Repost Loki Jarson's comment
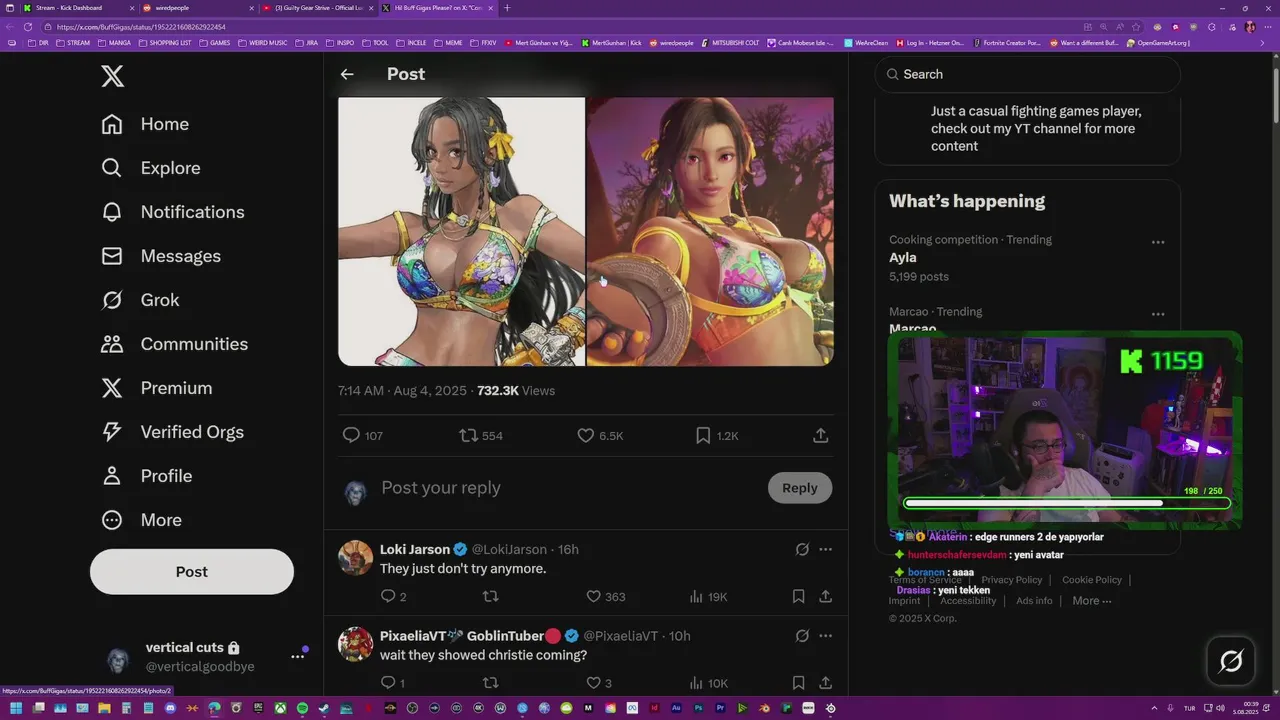The image size is (1280, 720). coord(490,596)
